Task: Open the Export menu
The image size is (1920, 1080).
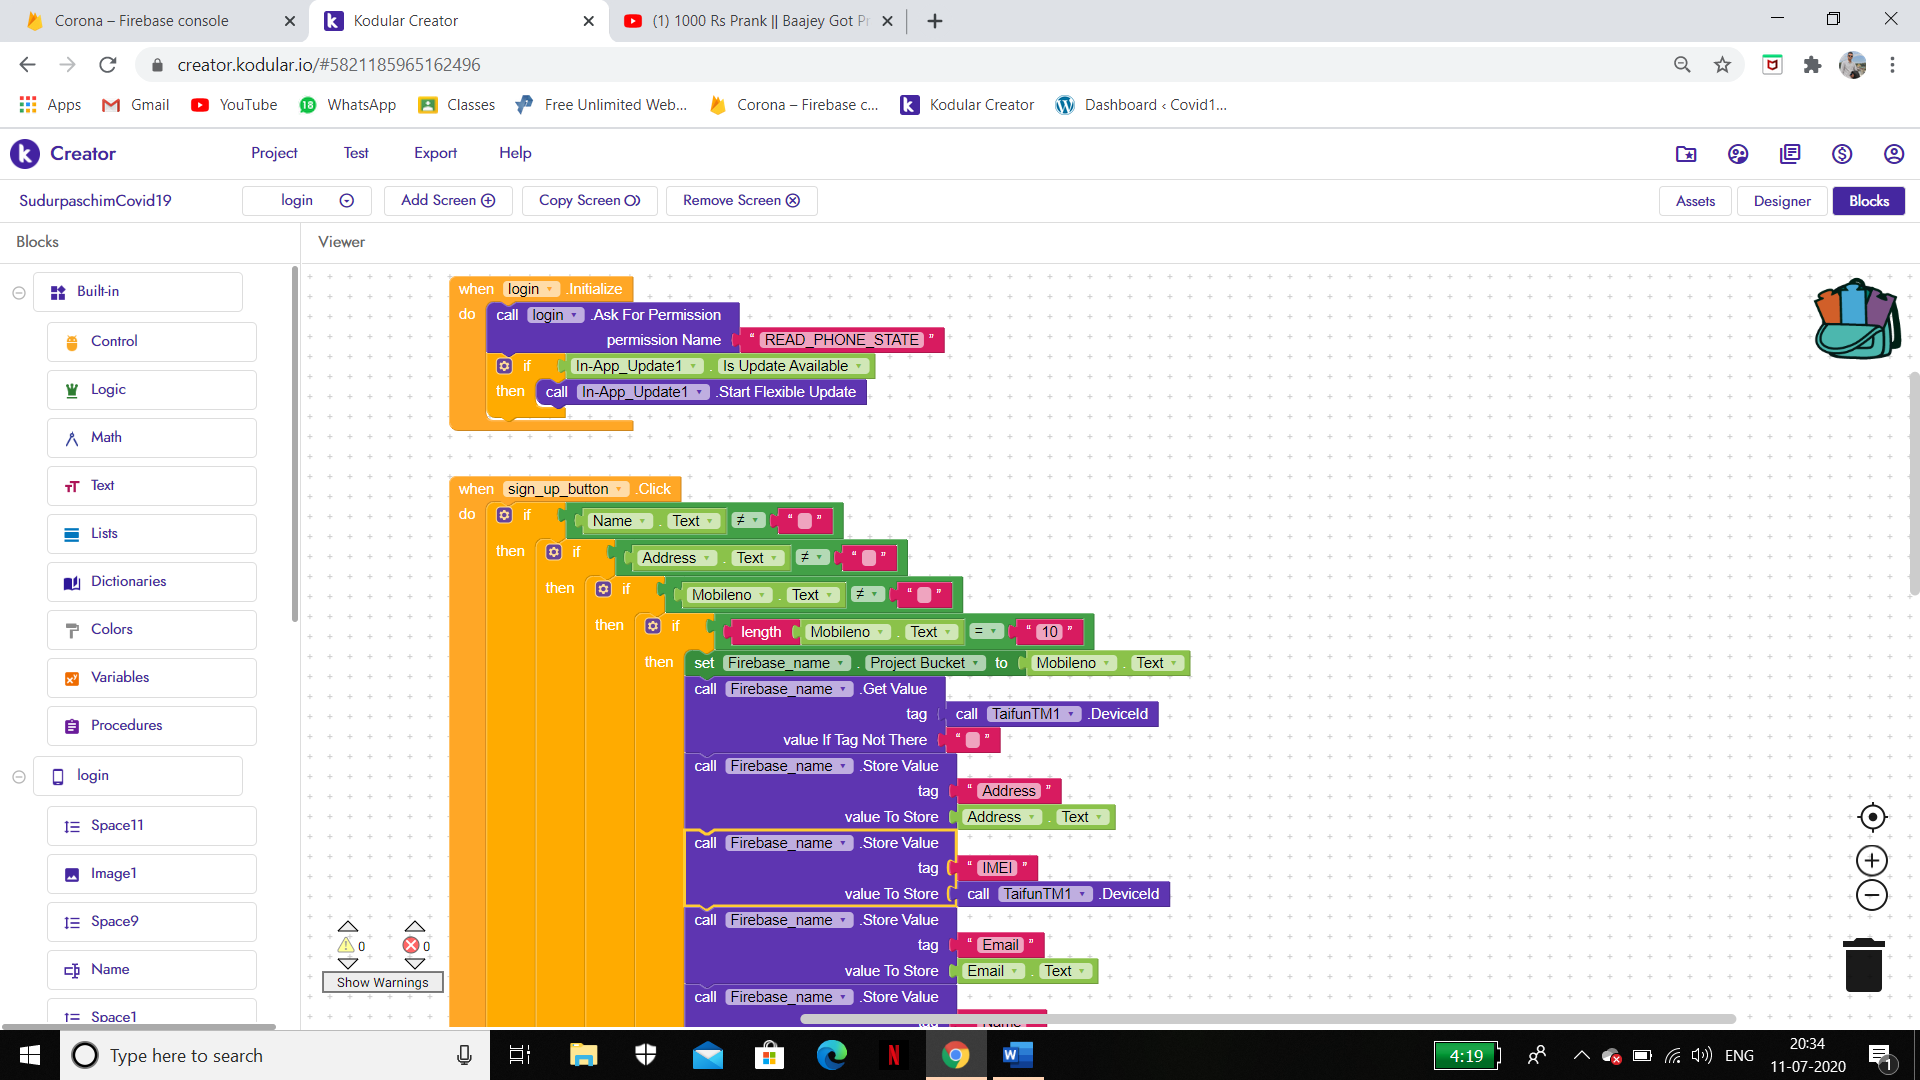Action: [435, 153]
